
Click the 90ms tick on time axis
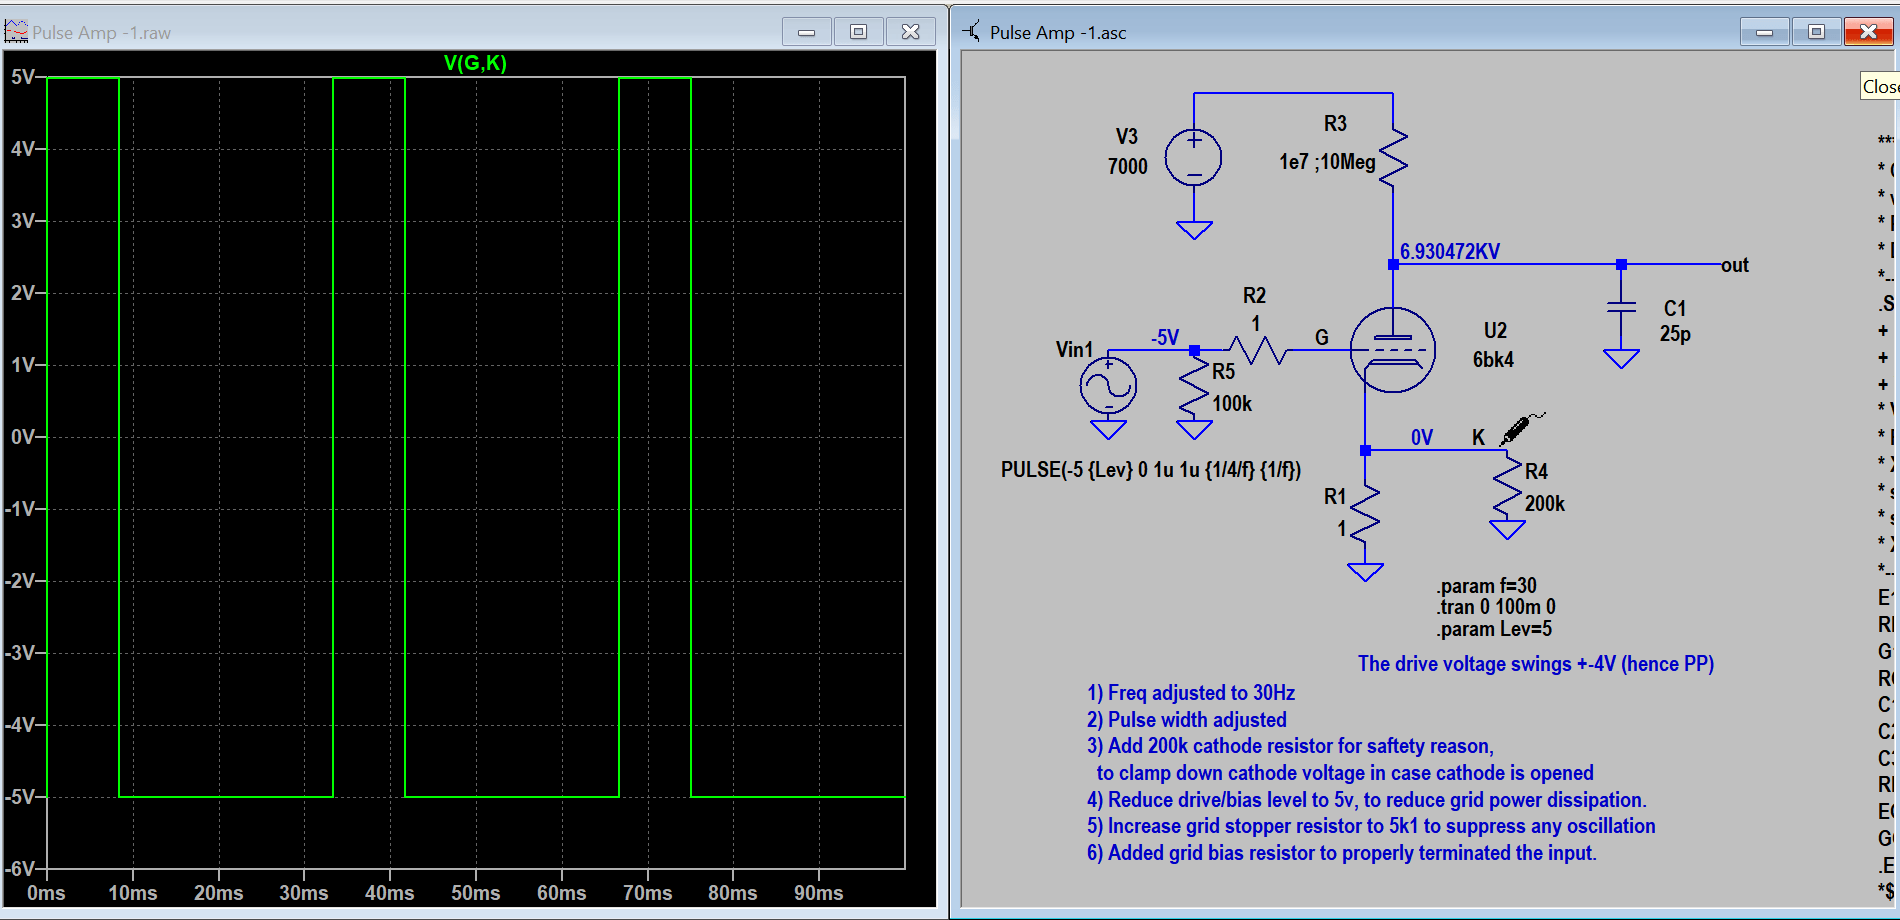[819, 893]
